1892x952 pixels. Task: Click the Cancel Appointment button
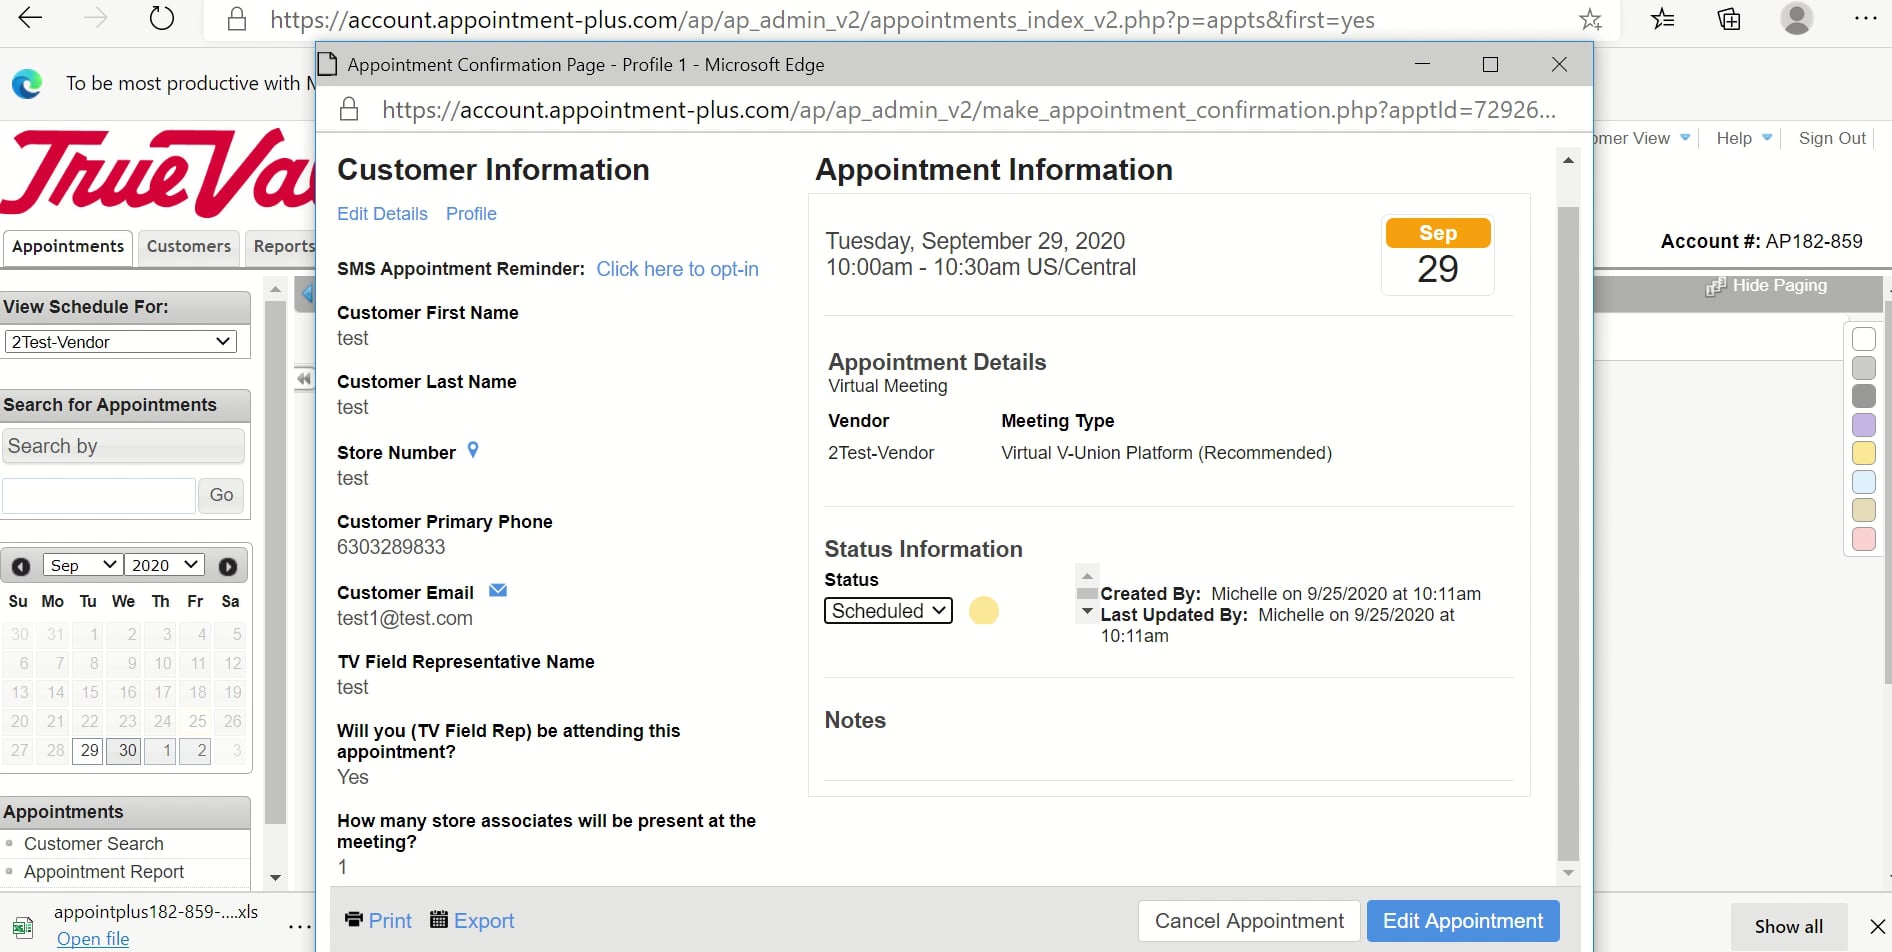click(1249, 921)
